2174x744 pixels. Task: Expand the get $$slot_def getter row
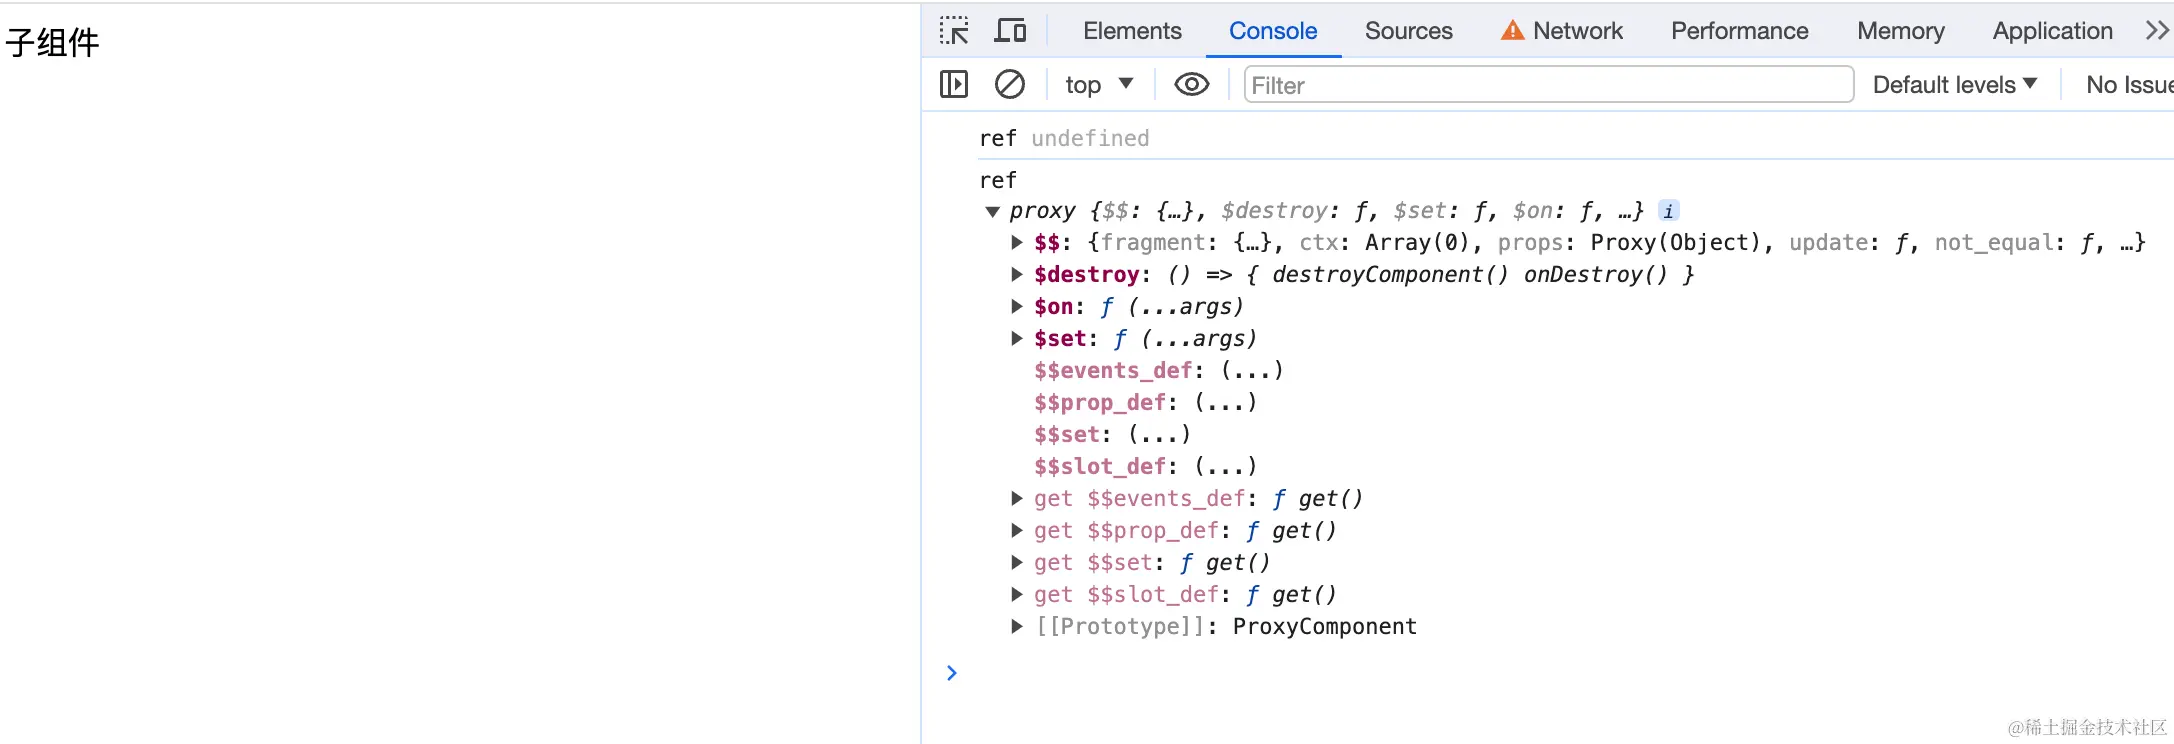click(1017, 595)
